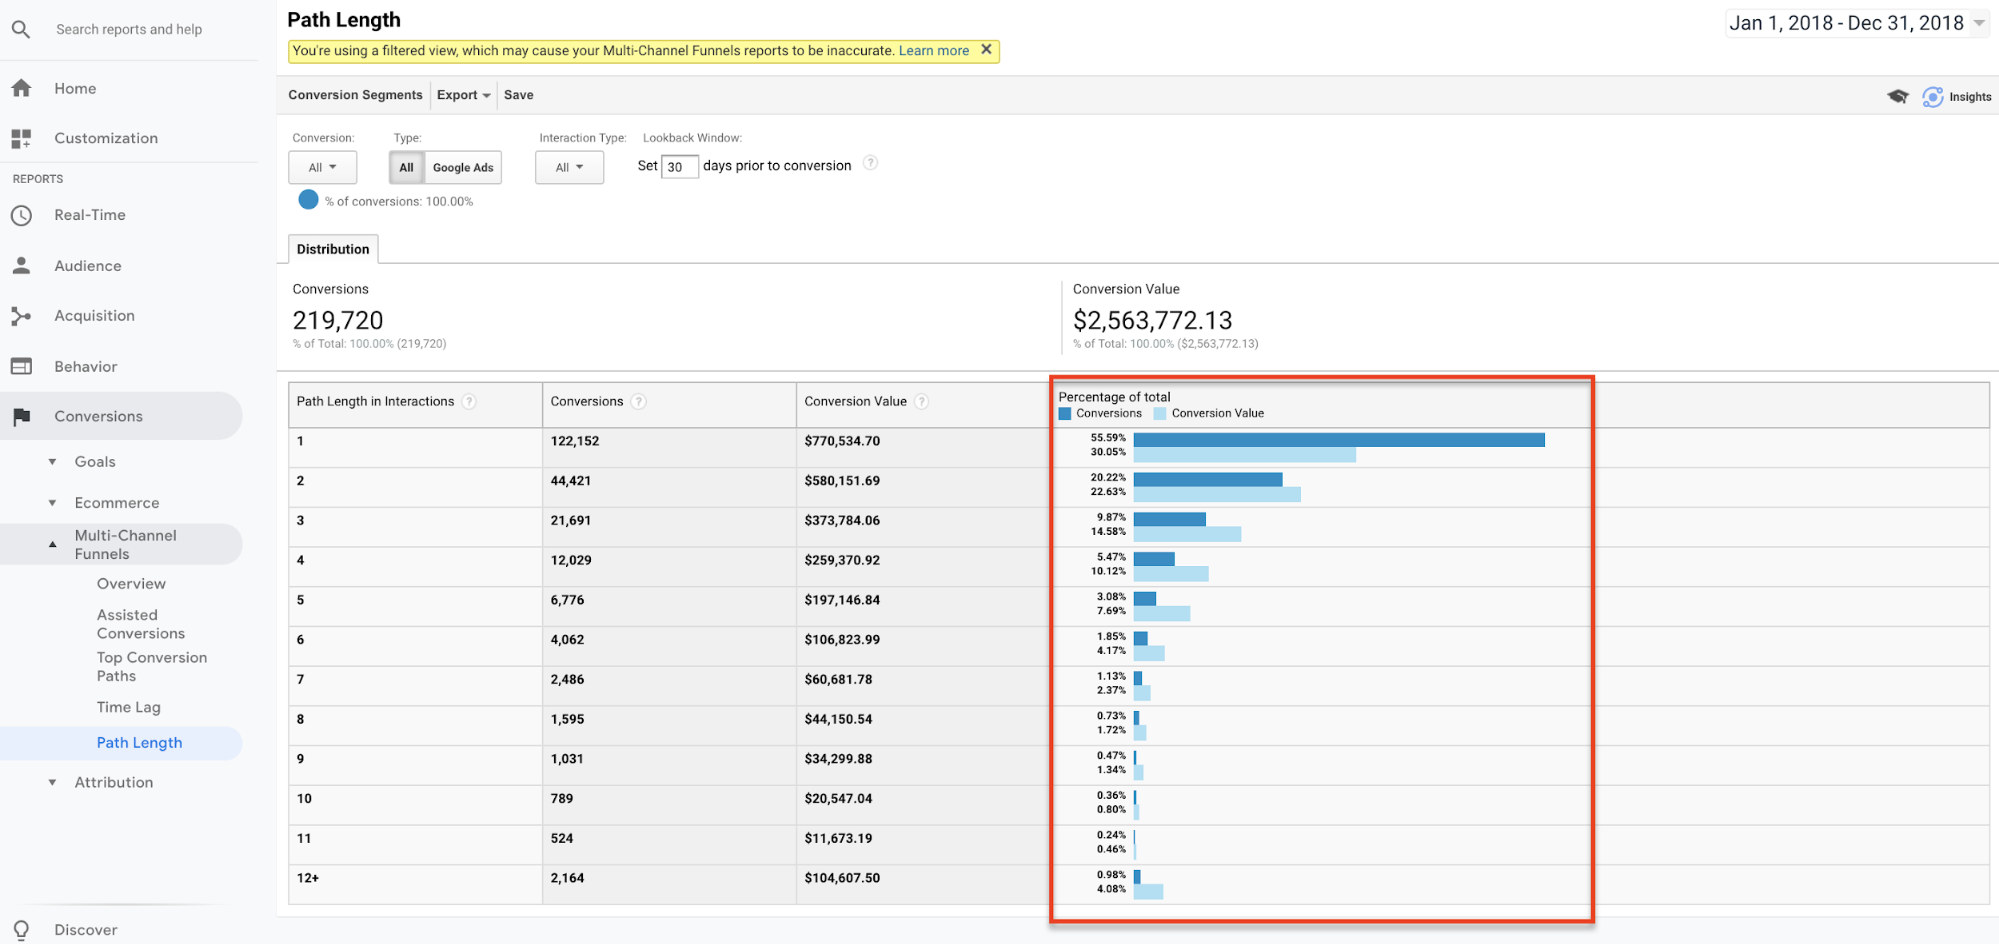Select the All type toggle button
Screen dimensions: 1999x944
[406, 167]
